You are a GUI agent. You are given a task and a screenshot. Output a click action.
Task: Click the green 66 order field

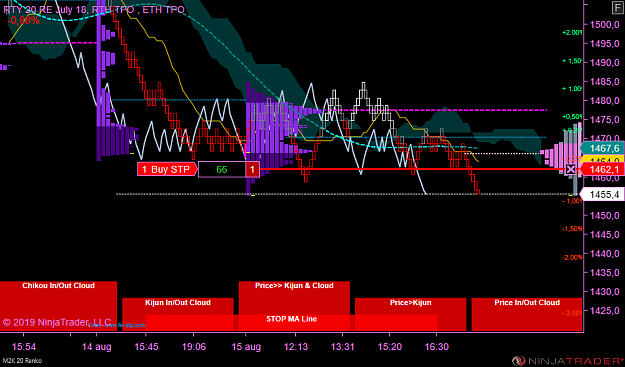222,169
